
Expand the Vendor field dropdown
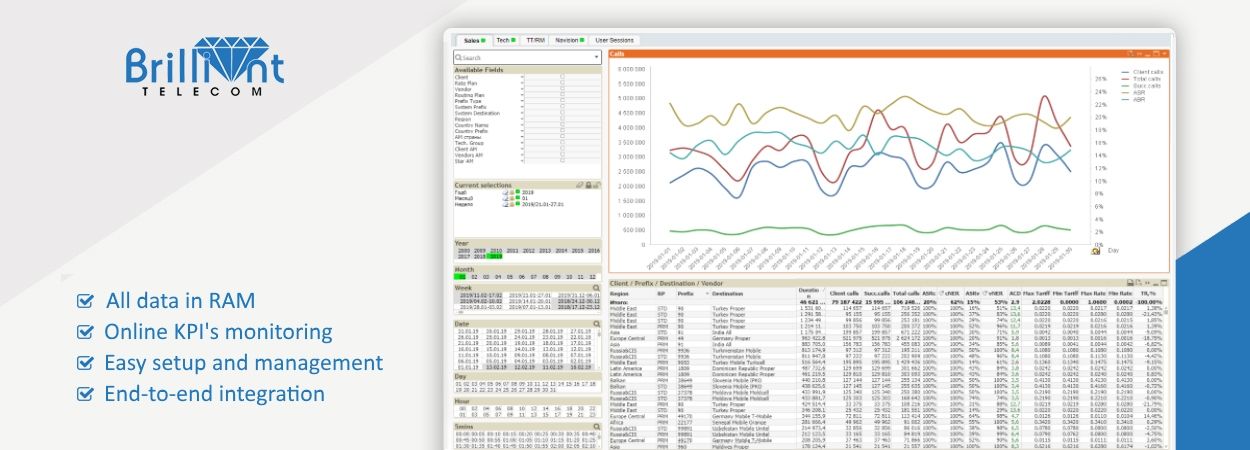[x=522, y=89]
